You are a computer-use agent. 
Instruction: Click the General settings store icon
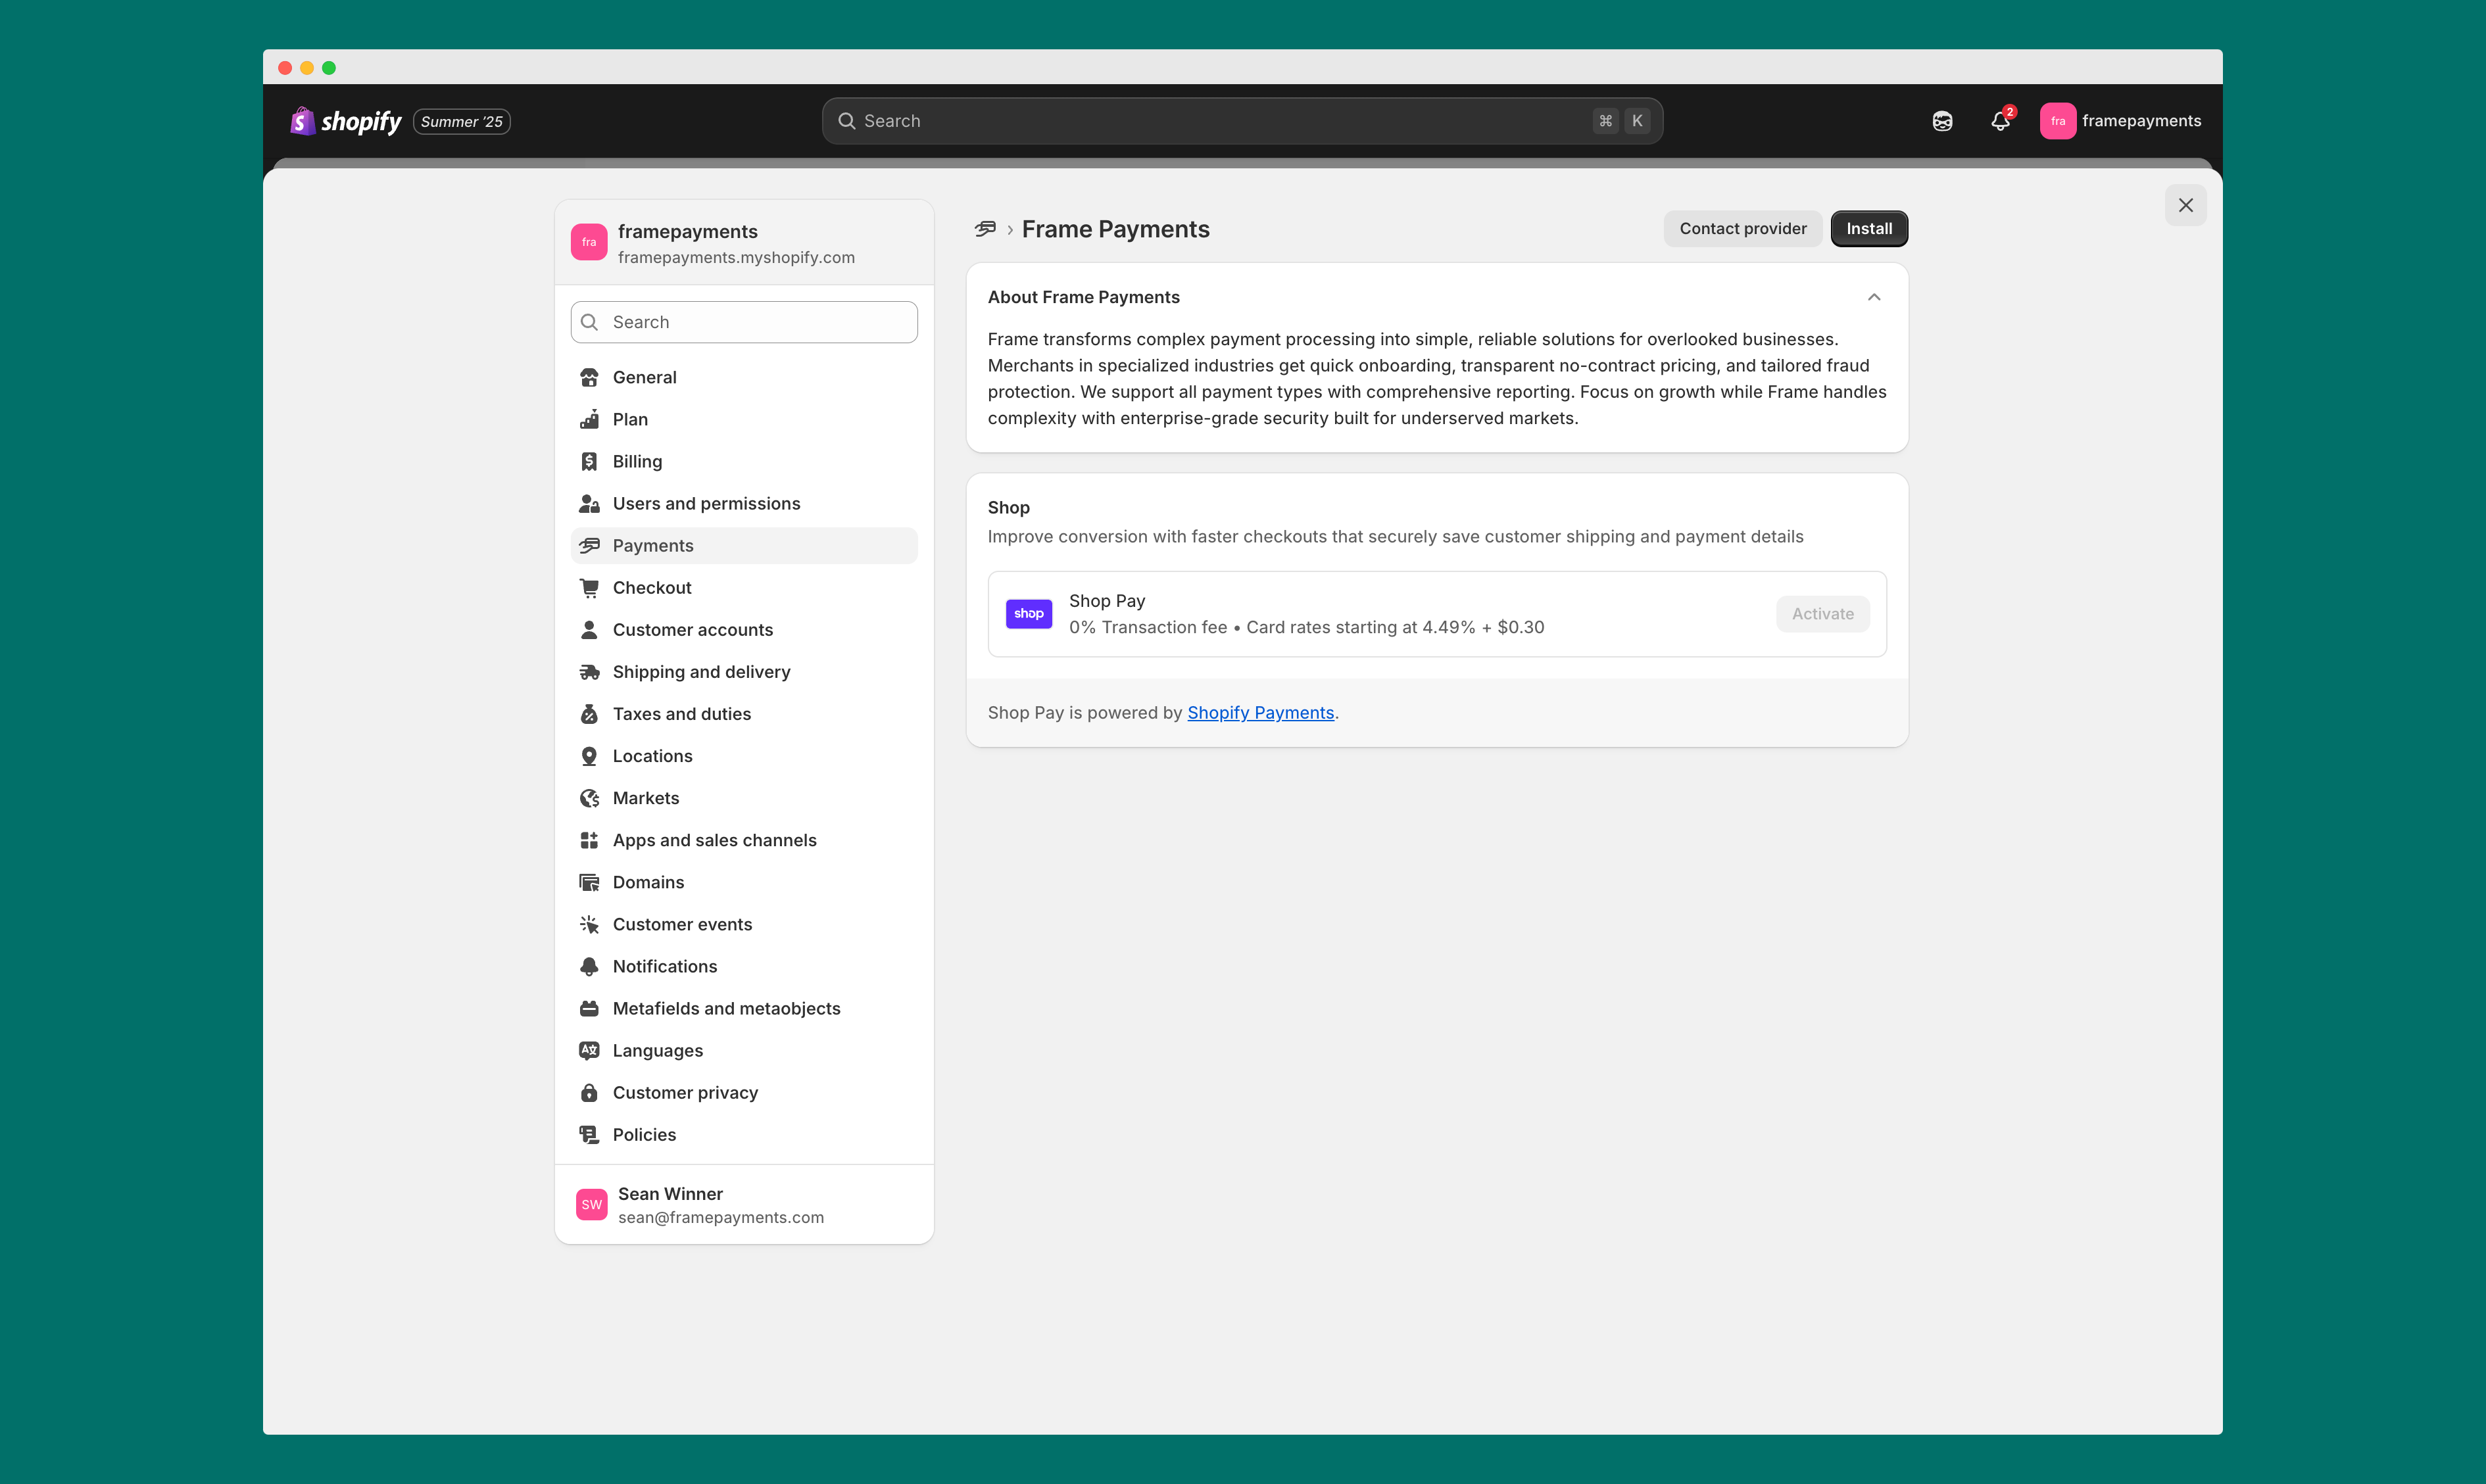click(x=589, y=377)
